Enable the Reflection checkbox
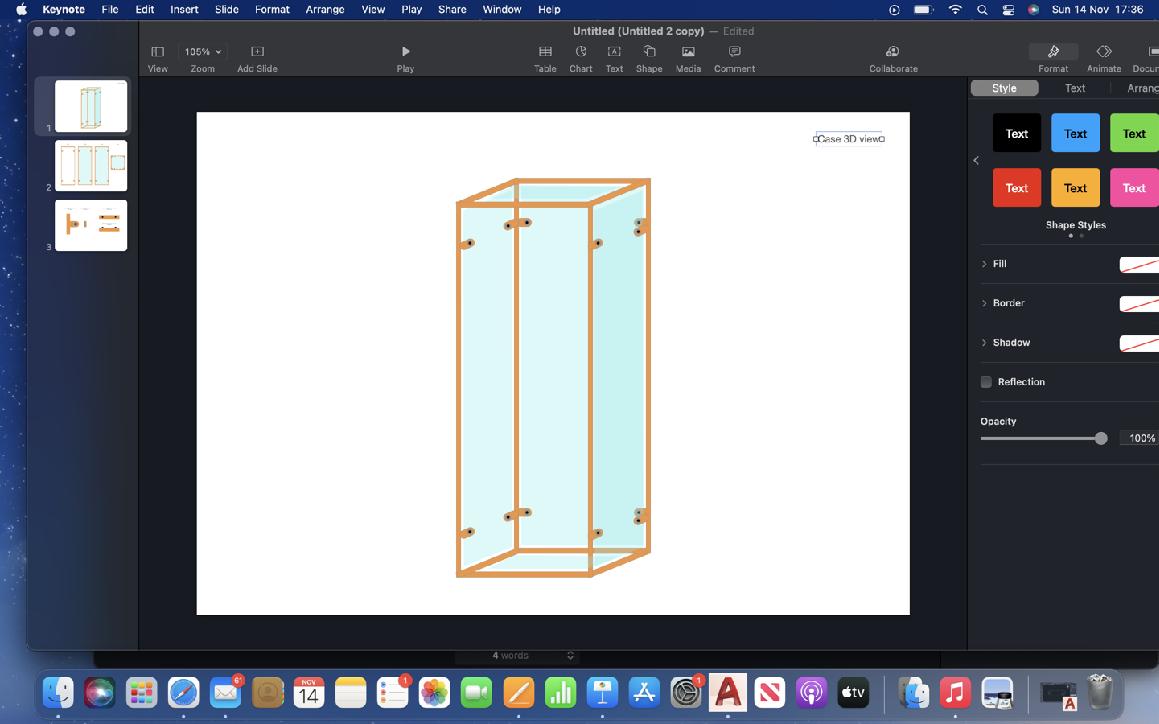The width and height of the screenshot is (1159, 724). (986, 382)
